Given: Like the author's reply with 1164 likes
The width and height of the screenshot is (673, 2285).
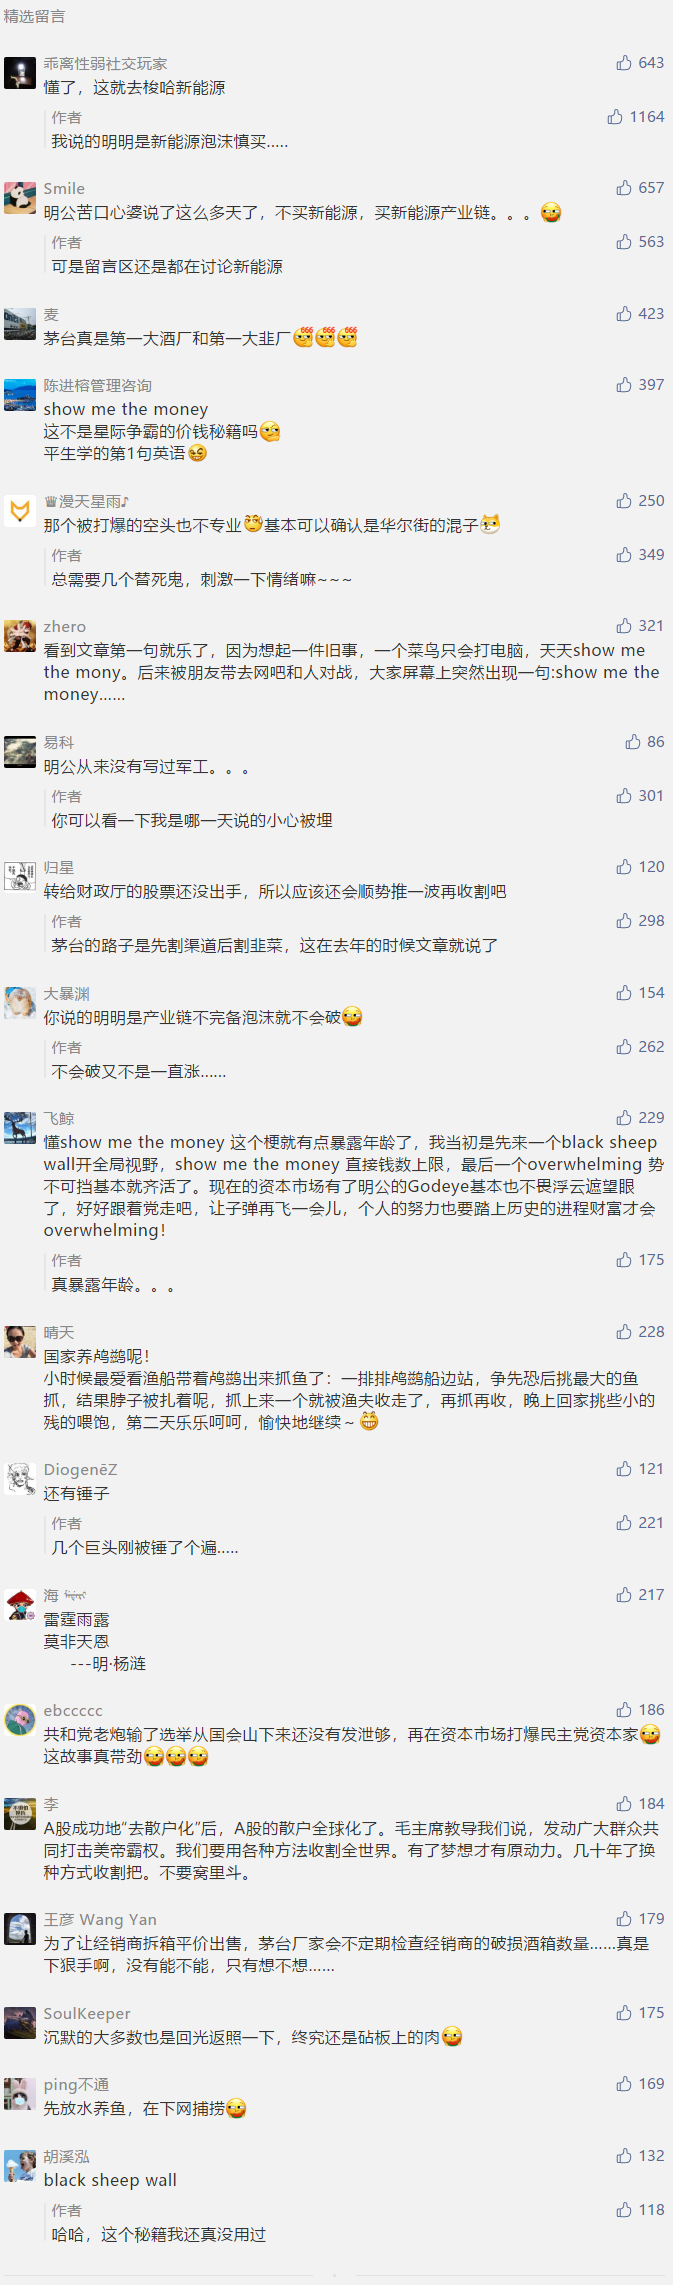Looking at the screenshot, I should [x=615, y=117].
